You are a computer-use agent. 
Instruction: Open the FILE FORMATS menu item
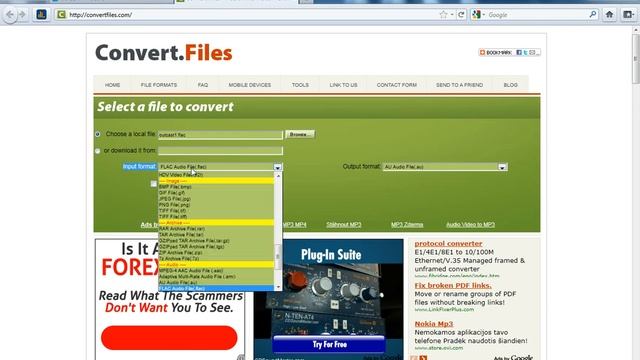[x=159, y=85]
